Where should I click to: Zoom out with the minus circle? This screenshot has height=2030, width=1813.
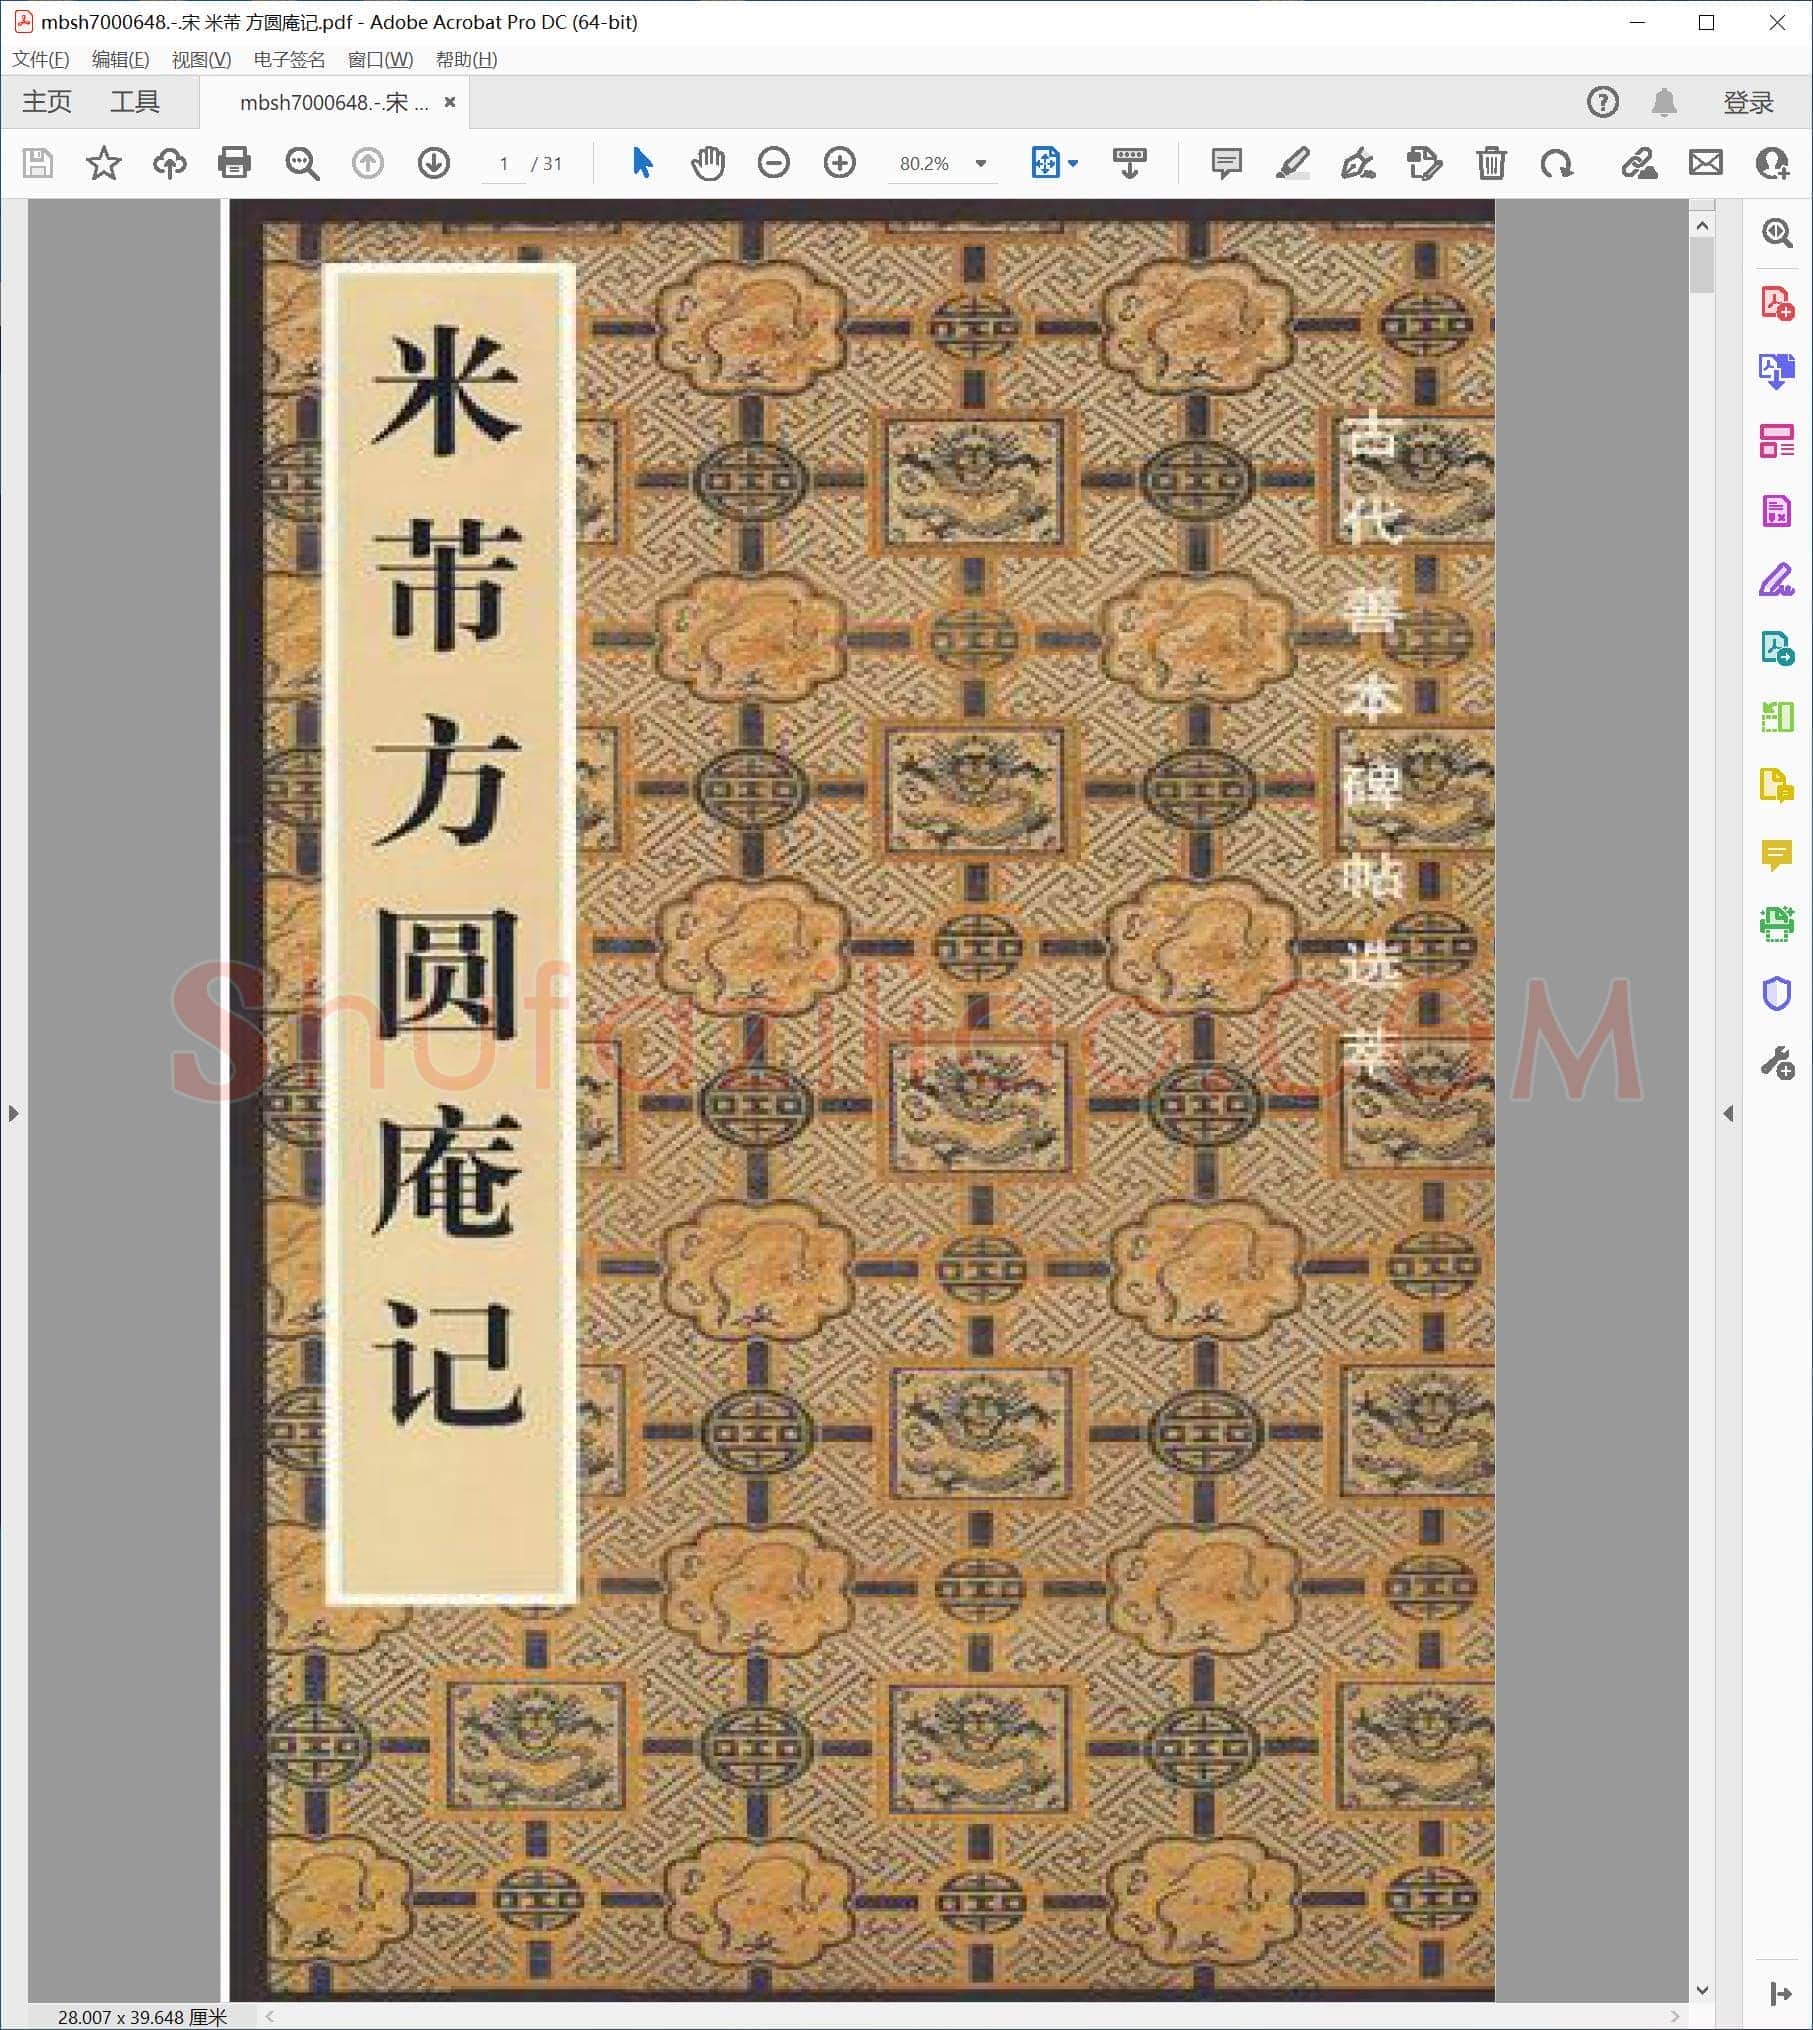pyautogui.click(x=774, y=163)
